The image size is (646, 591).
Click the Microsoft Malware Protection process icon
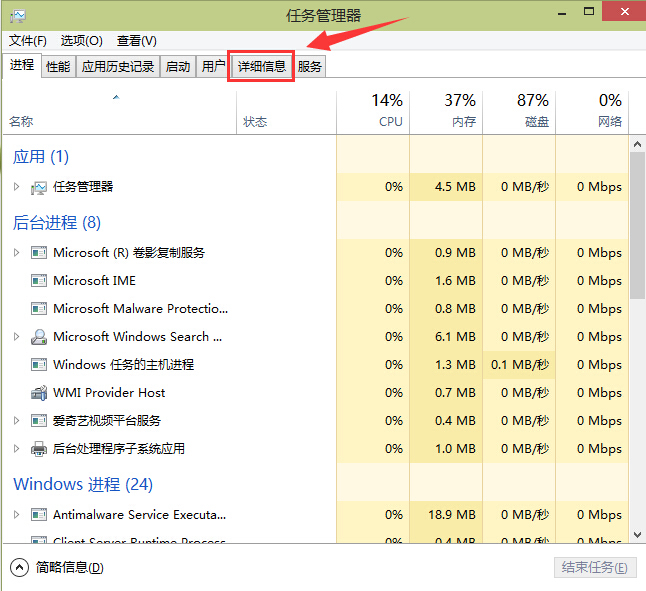tap(39, 309)
